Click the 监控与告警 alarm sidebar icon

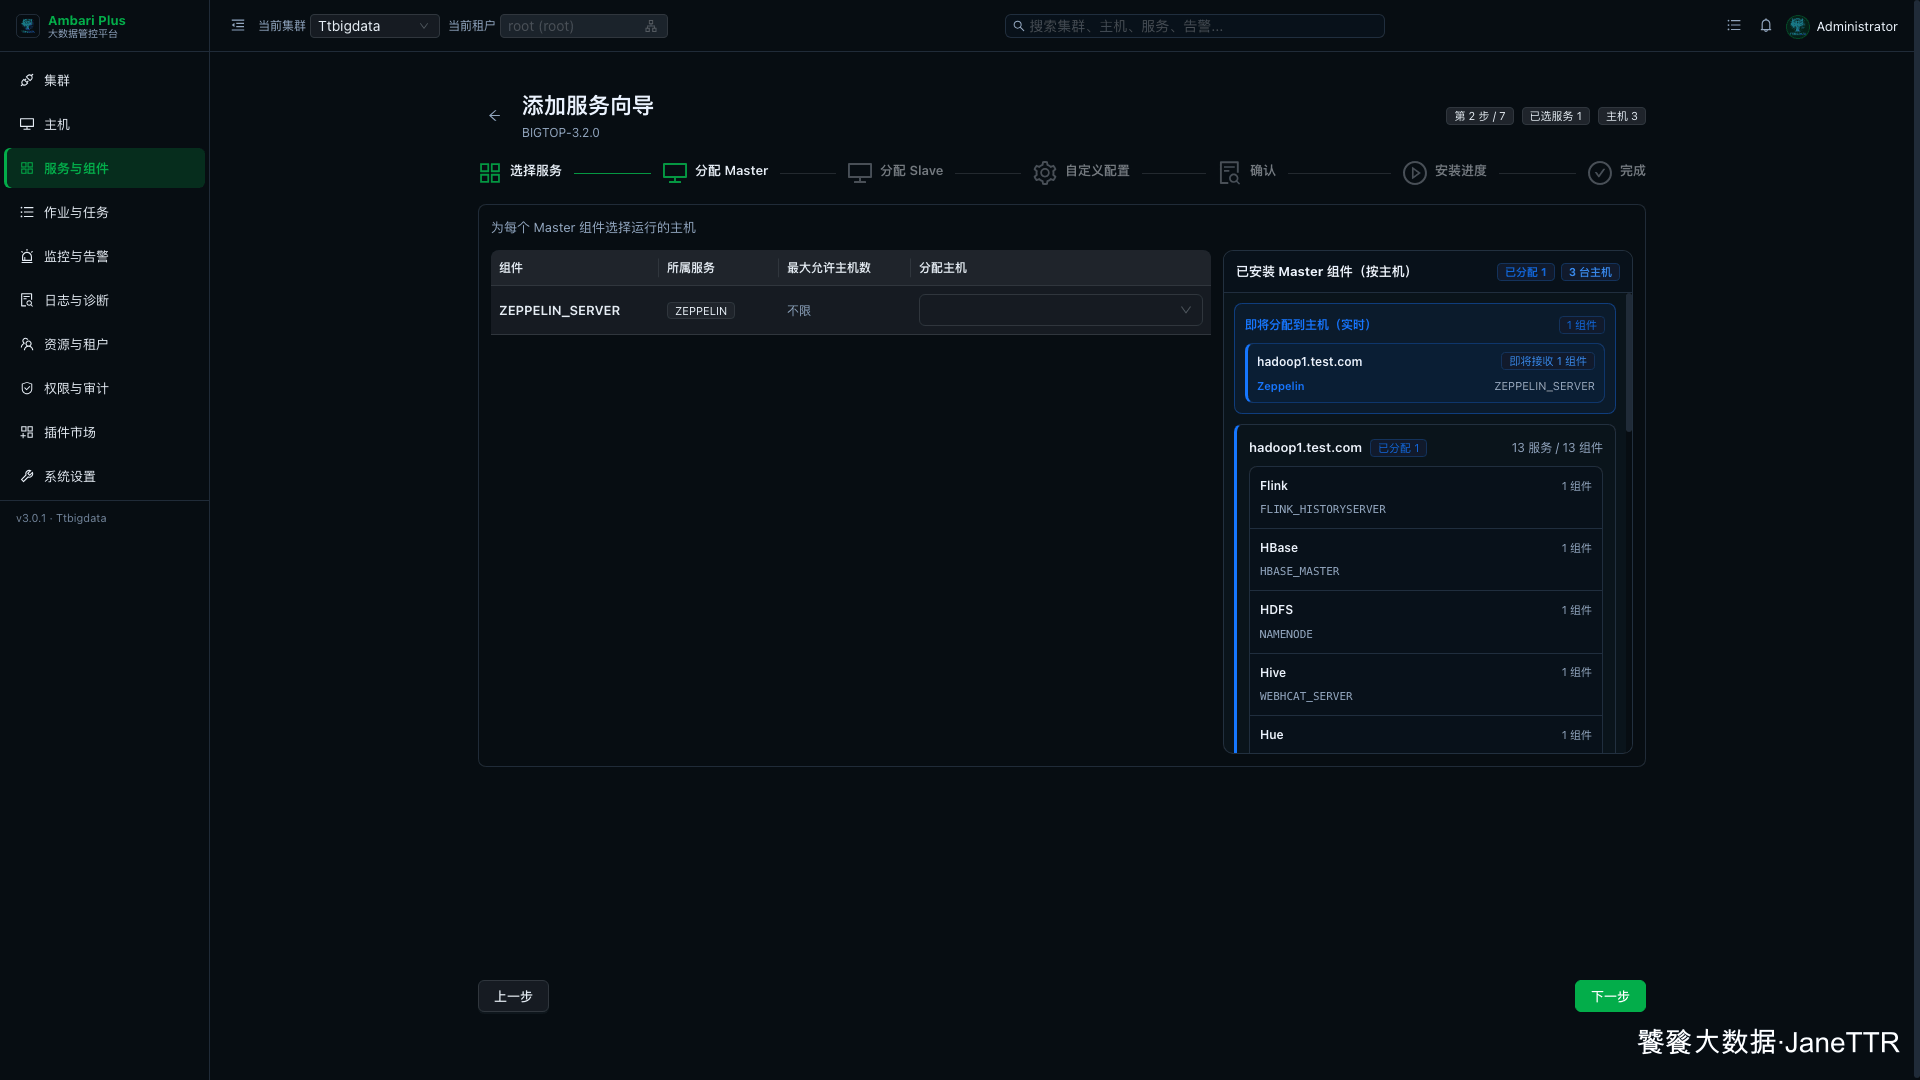(27, 256)
